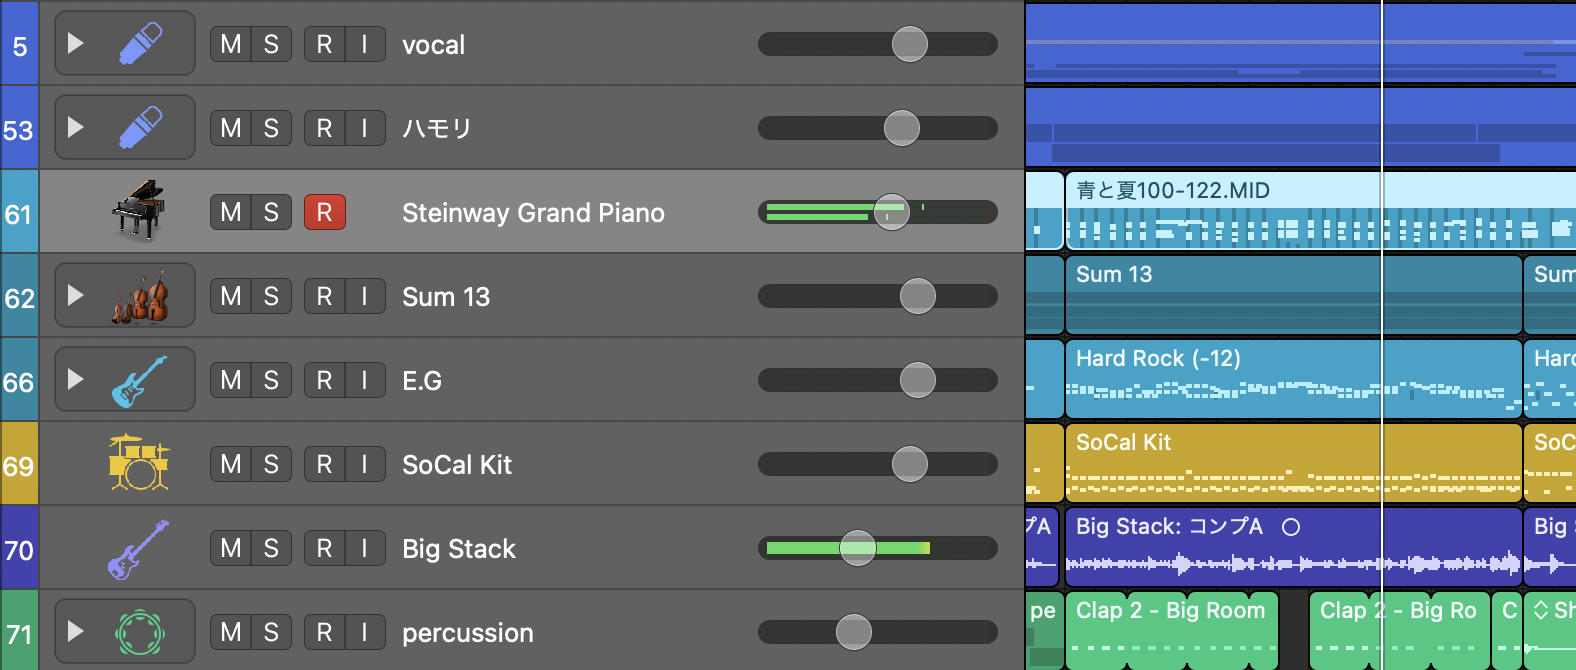Image resolution: width=1576 pixels, height=670 pixels.
Task: Click the drum kit icon on SoCal Kit
Action: pyautogui.click(x=138, y=464)
